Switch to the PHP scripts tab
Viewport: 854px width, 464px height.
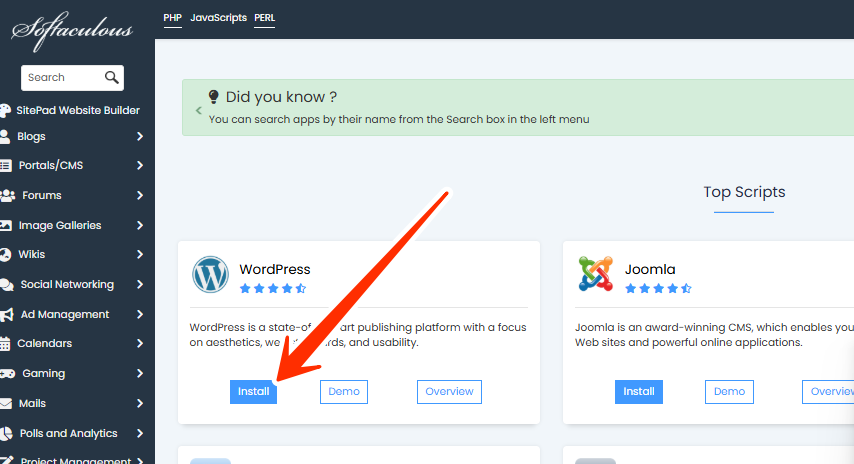coord(172,18)
